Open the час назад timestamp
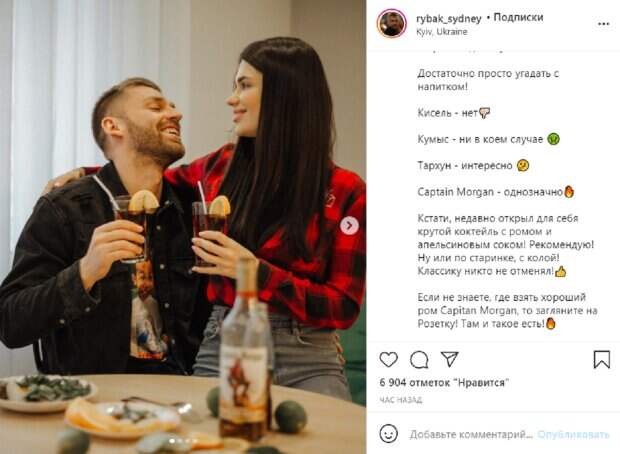This screenshot has height=454, width=620. (401, 400)
